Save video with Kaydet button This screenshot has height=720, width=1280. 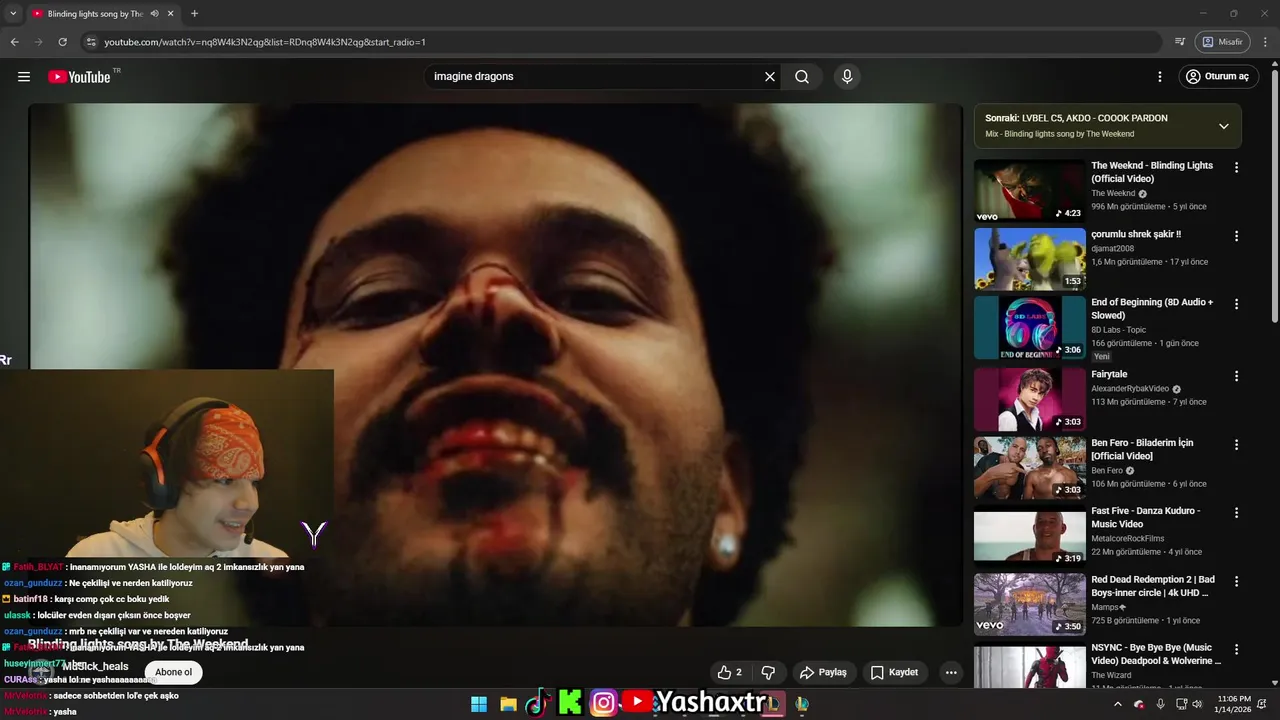894,673
